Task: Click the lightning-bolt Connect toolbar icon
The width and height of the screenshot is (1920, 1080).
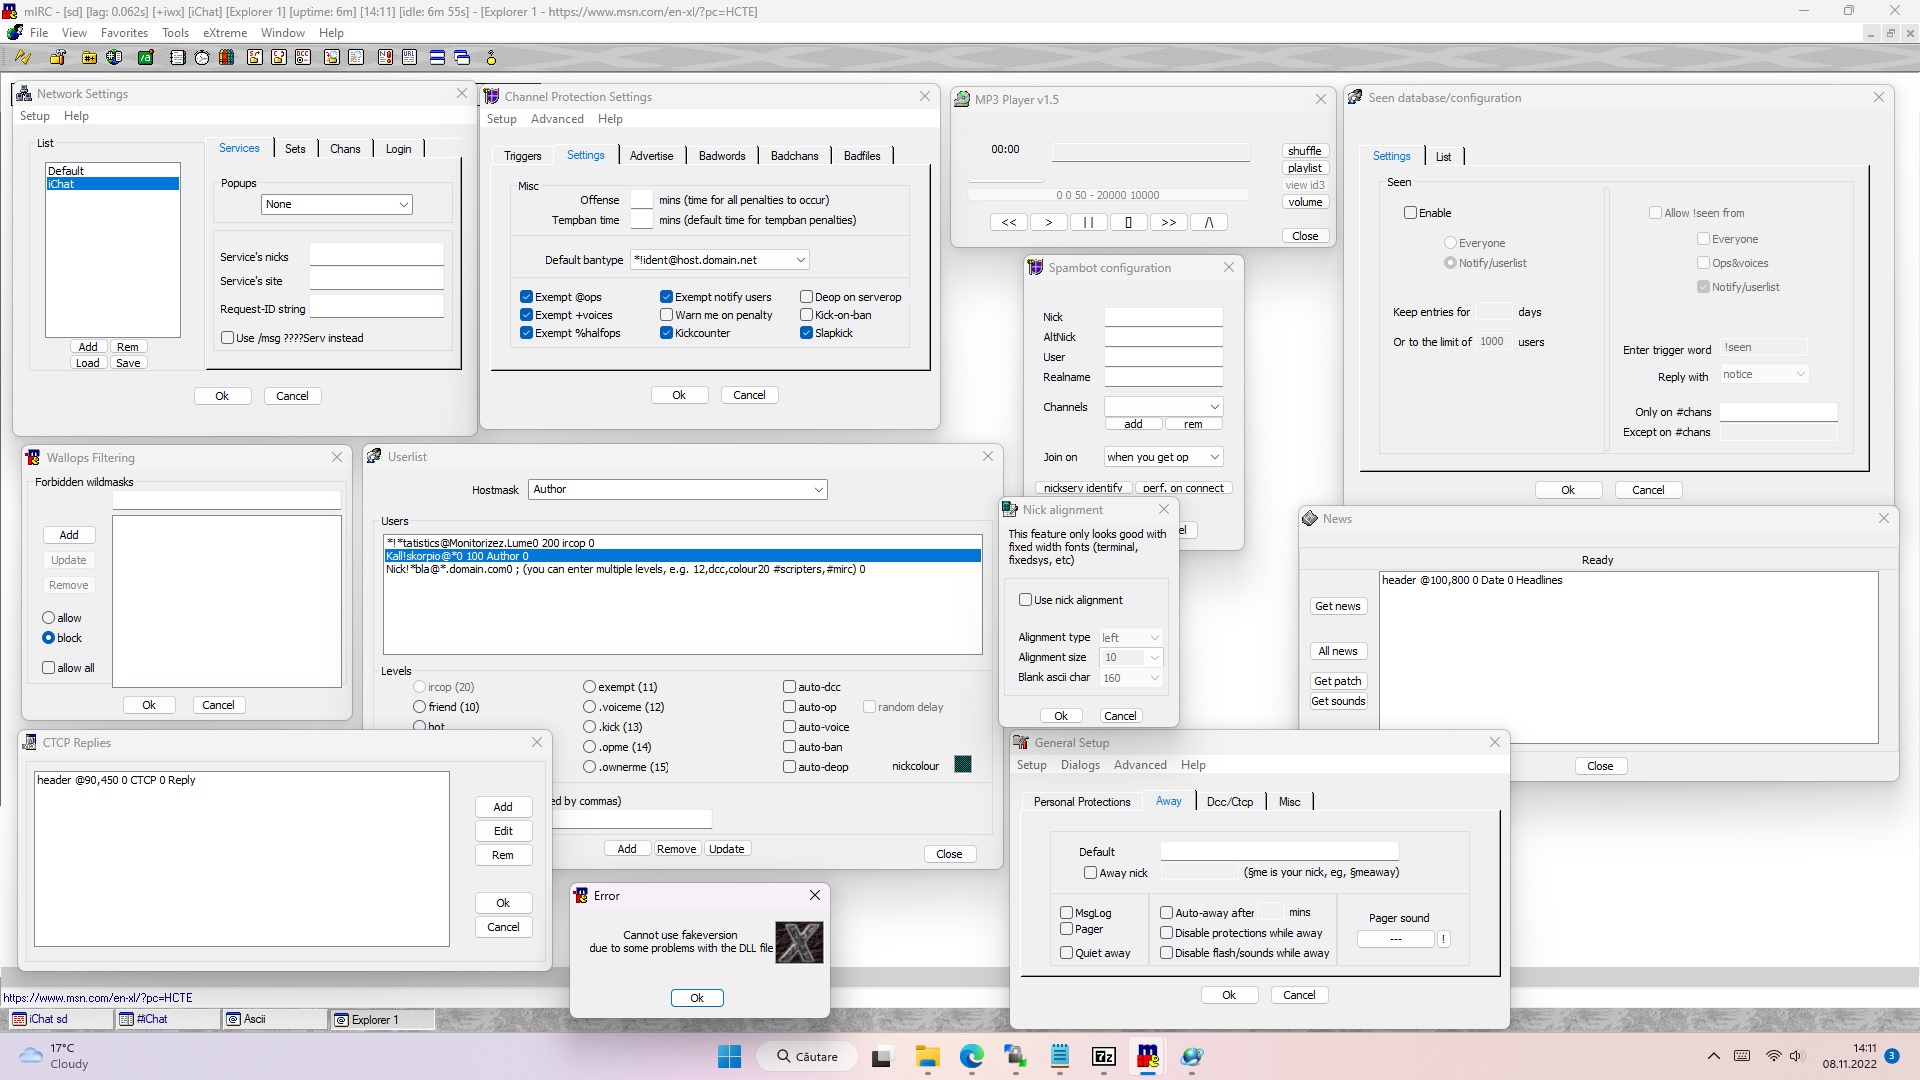Action: point(22,57)
